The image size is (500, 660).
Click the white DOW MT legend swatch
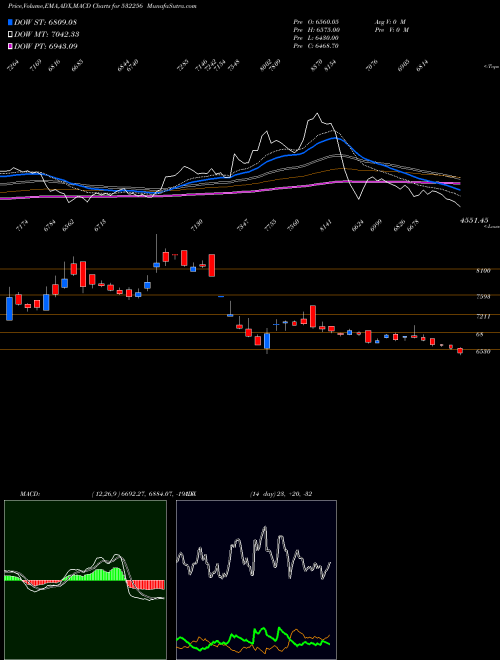tap(10, 34)
